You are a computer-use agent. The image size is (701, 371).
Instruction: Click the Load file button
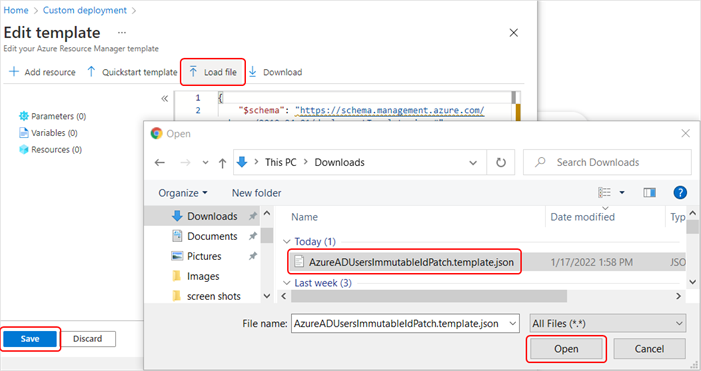click(213, 72)
